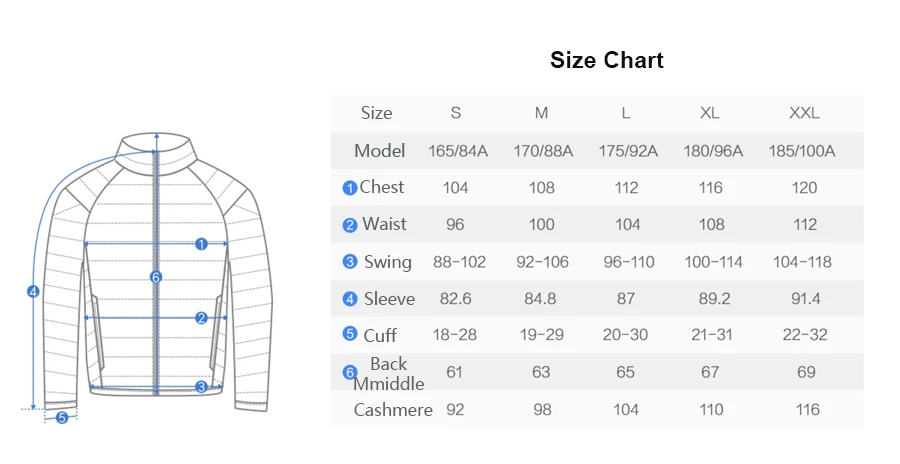Click the number 3 circle beside Swing
This screenshot has width=900, height=464.
[x=350, y=262]
